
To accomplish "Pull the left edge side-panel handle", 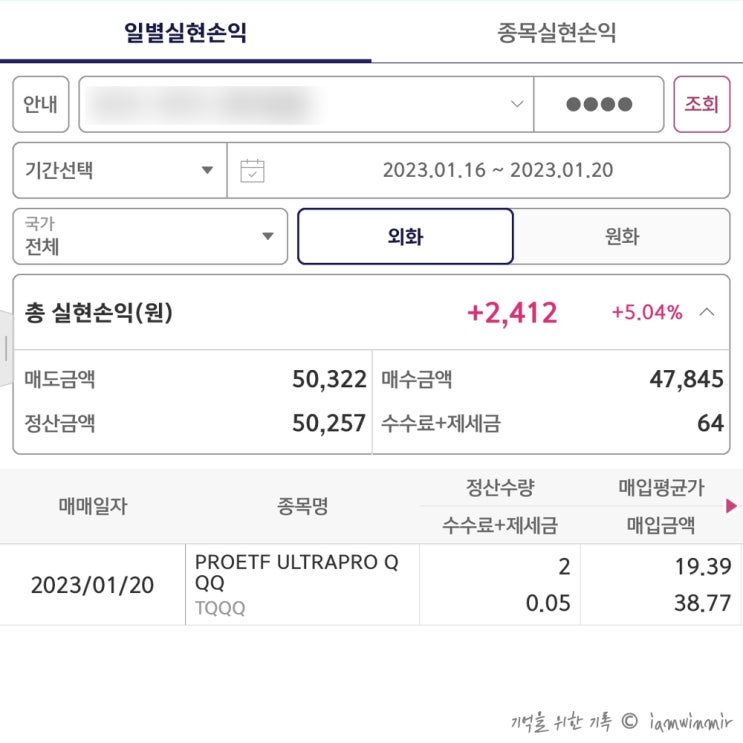I will point(6,347).
